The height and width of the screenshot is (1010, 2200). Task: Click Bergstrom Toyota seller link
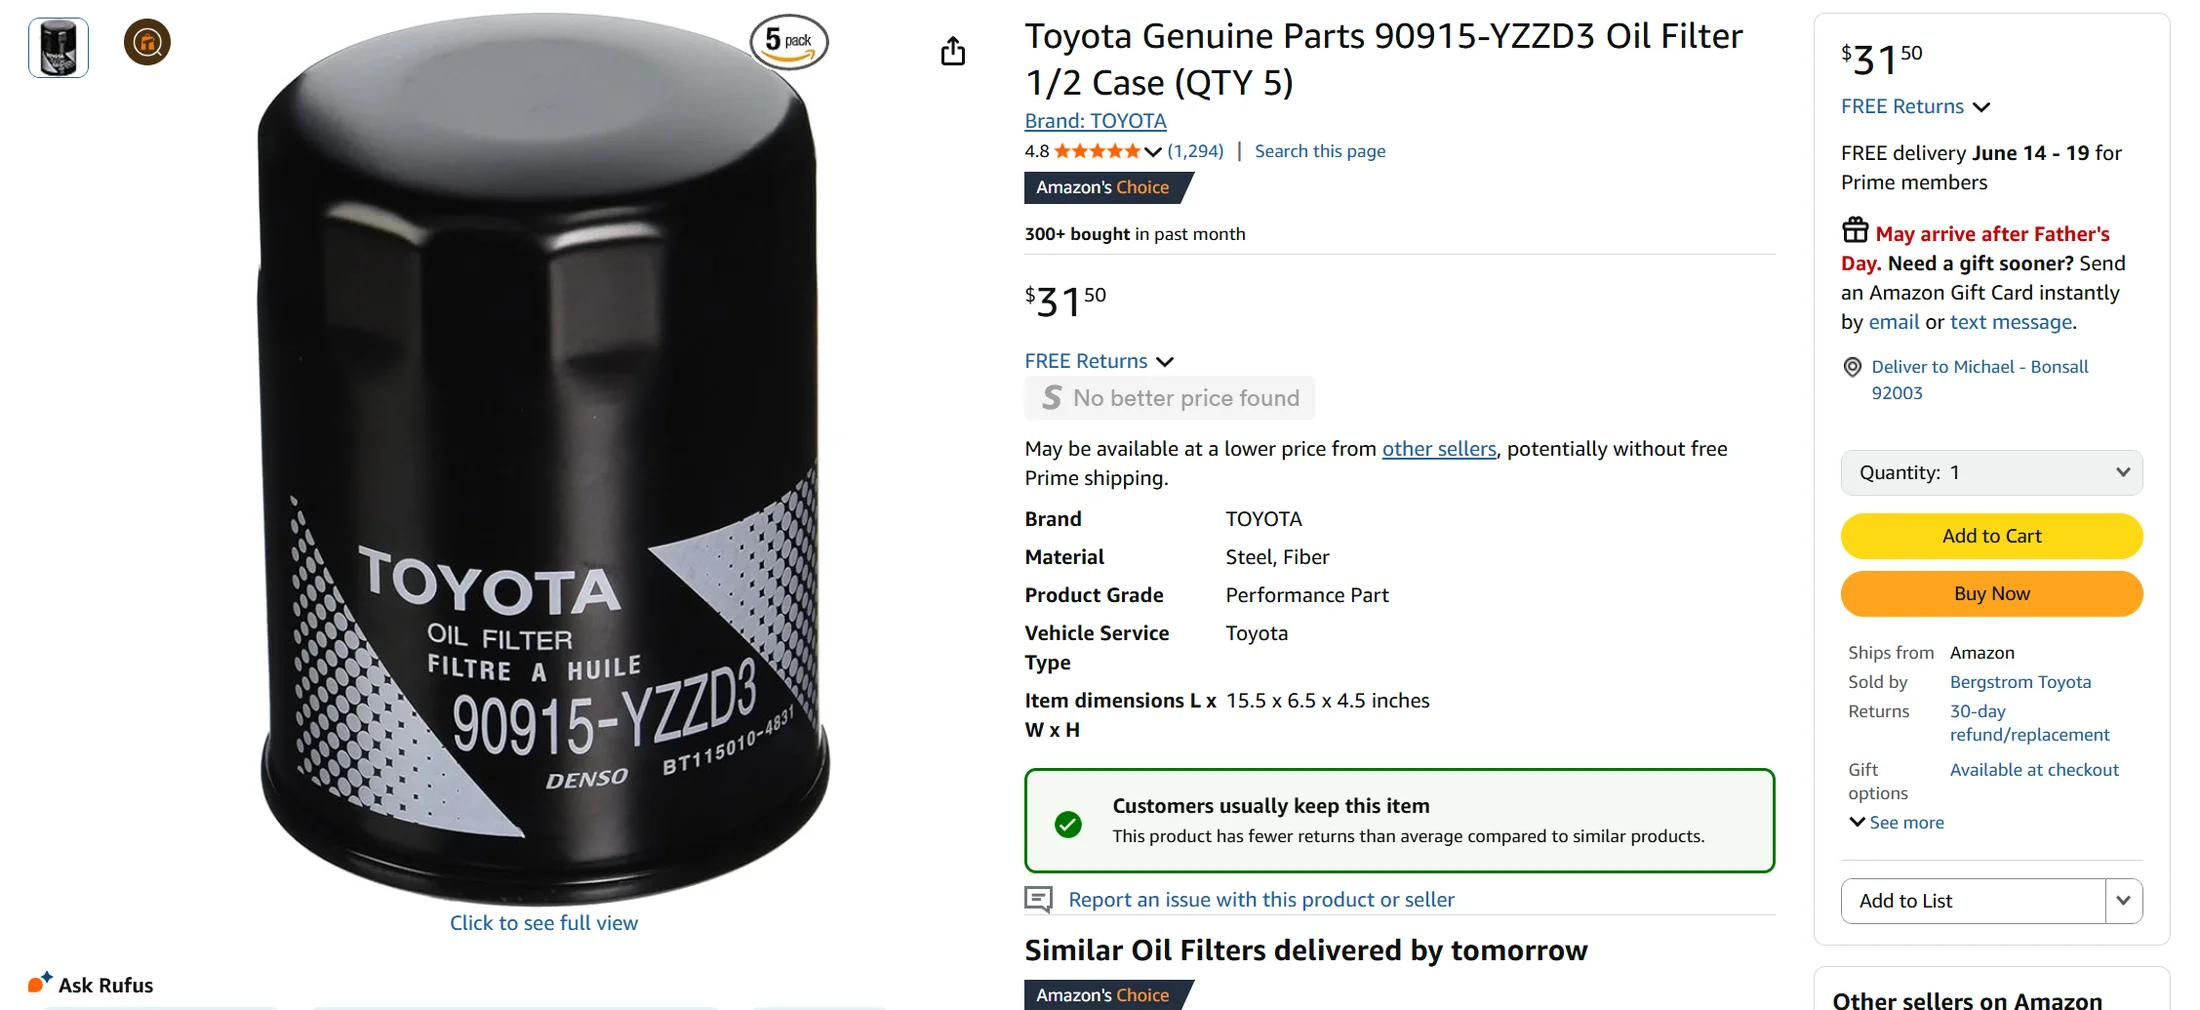coord(2020,682)
